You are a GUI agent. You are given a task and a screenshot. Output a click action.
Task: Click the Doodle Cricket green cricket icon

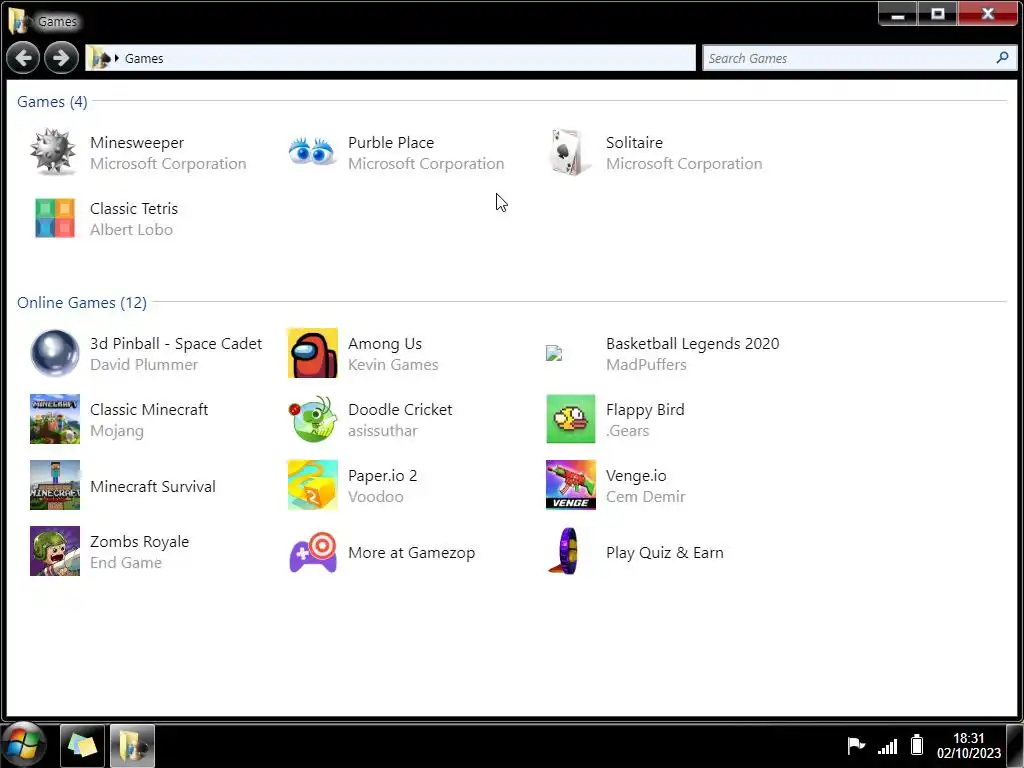point(313,419)
